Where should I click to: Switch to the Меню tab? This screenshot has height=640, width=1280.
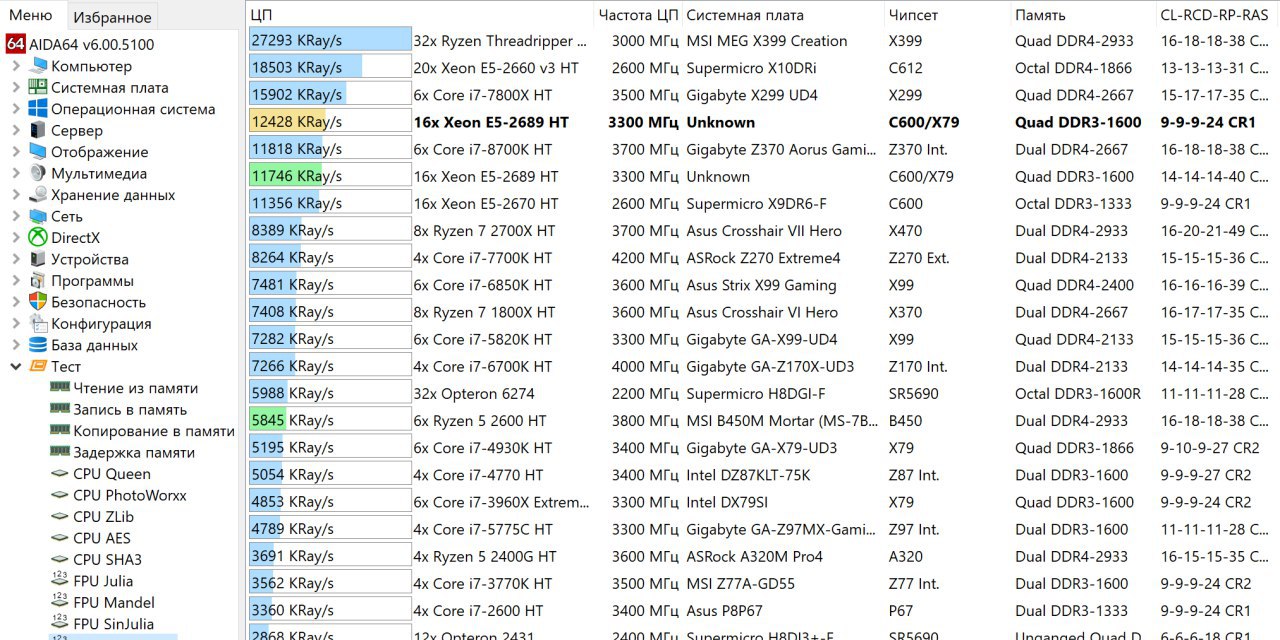tap(31, 15)
